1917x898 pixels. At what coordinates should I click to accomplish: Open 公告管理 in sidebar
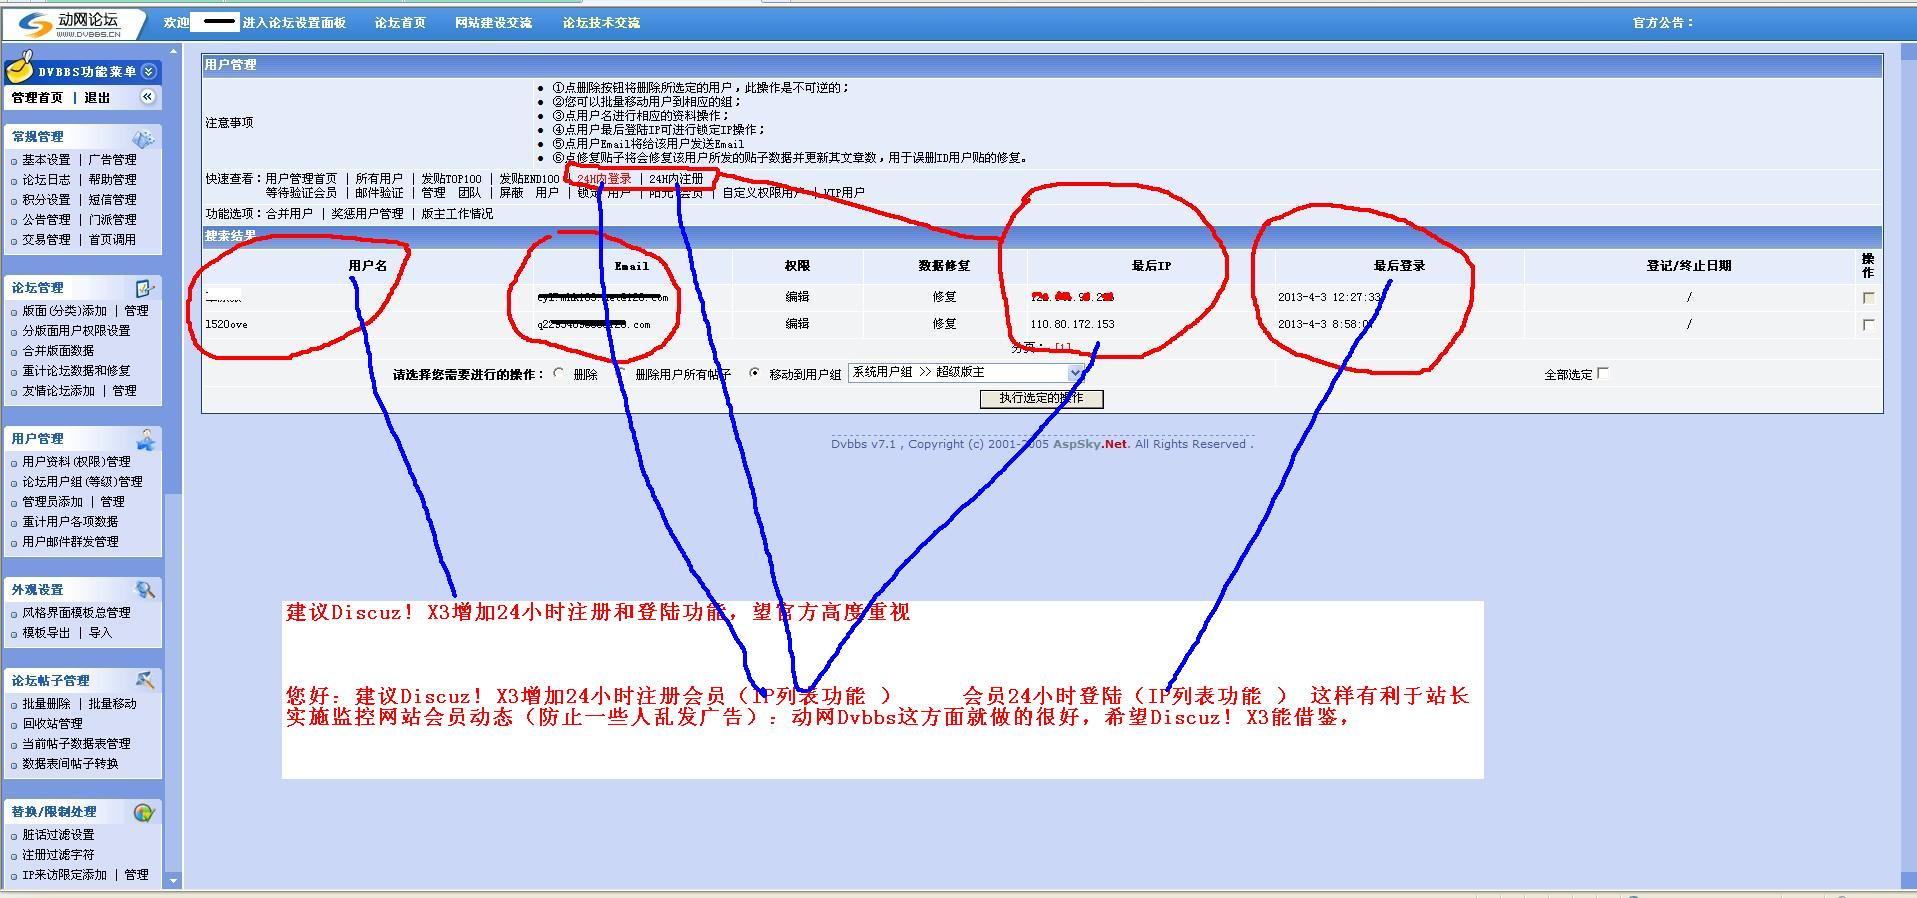46,220
